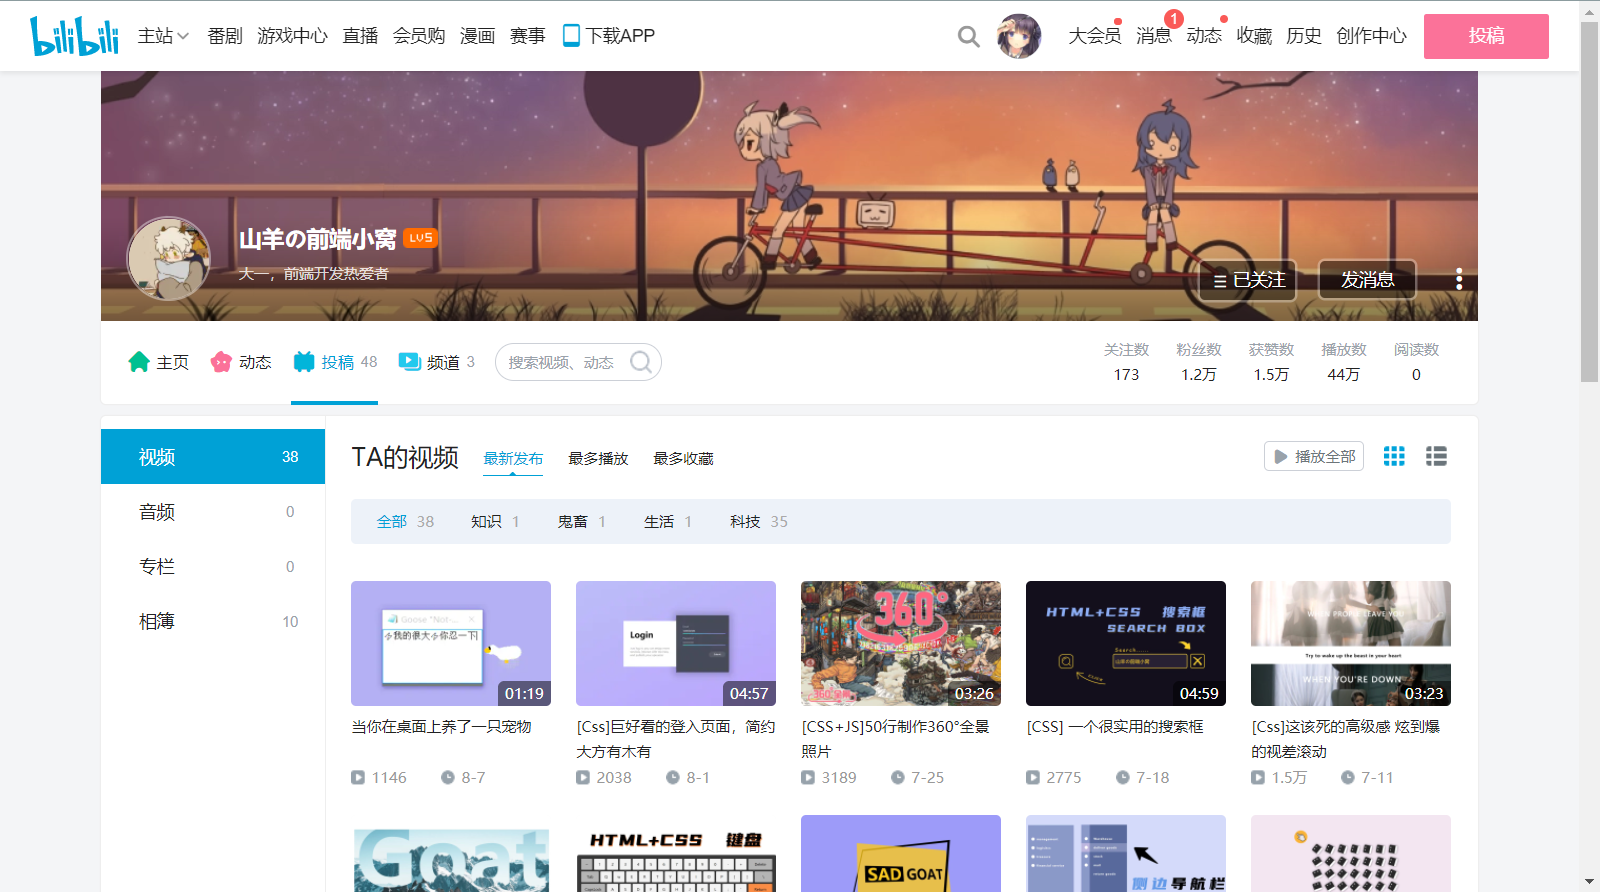Select the 投稿 48 tab
Image resolution: width=1600 pixels, height=892 pixels.
(x=335, y=362)
